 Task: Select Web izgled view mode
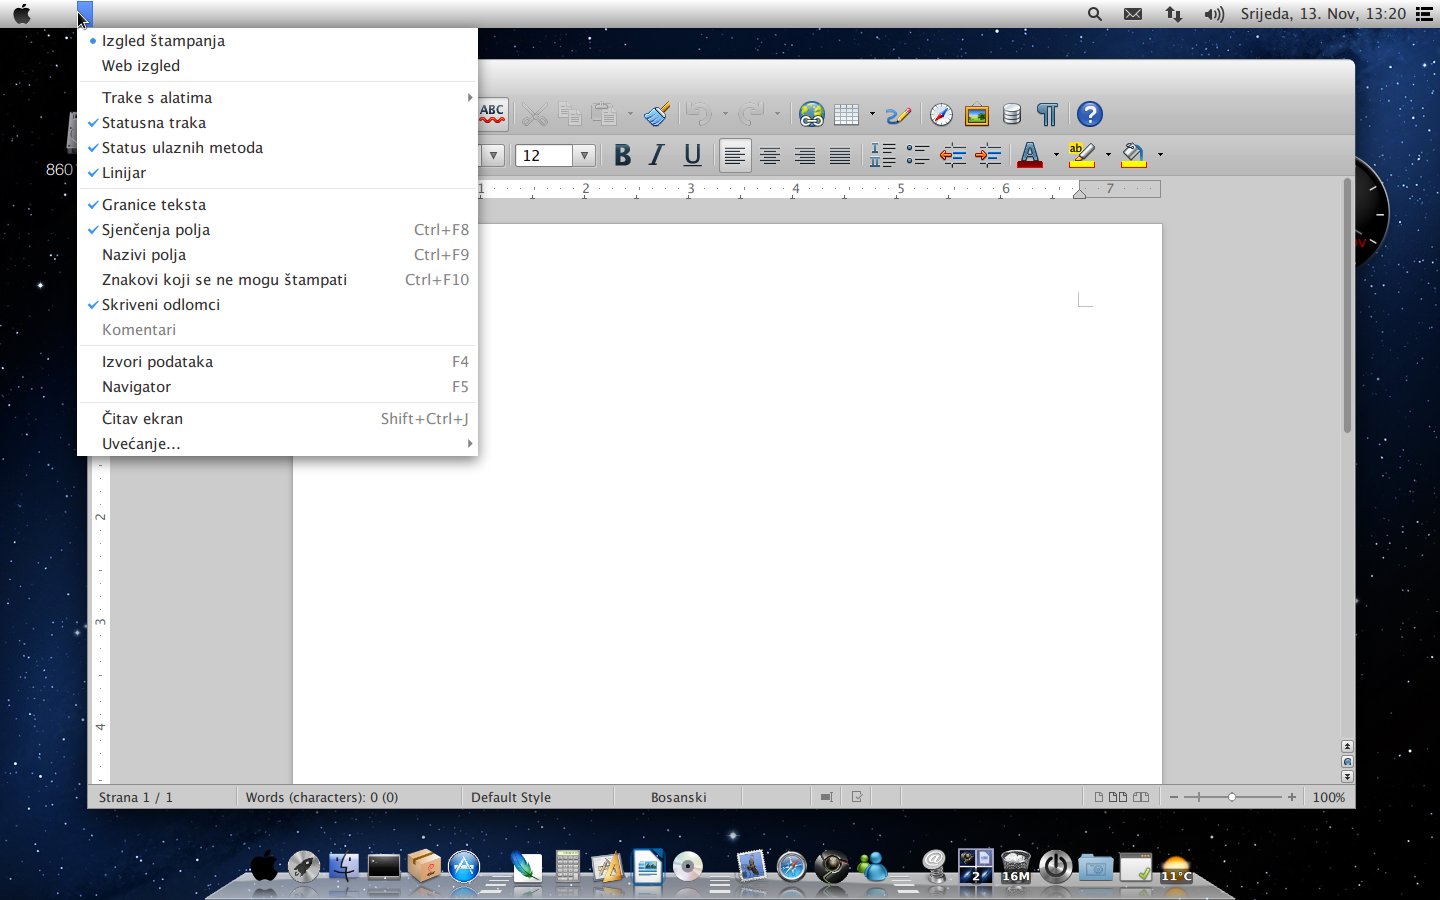coord(141,66)
